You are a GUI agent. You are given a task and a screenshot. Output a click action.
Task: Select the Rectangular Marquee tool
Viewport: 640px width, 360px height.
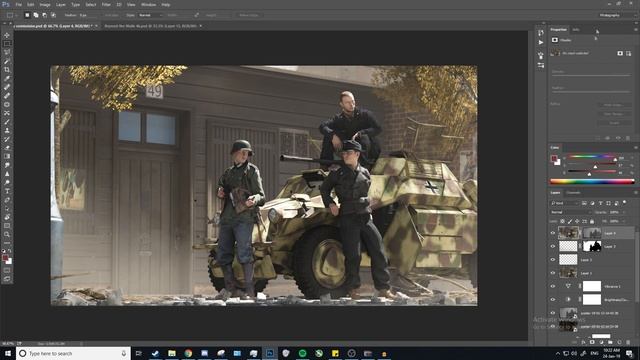(x=7, y=44)
